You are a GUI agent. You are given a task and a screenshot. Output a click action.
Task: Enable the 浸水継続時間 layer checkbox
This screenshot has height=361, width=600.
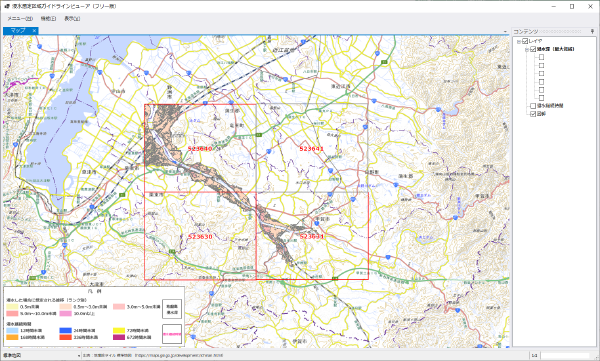click(x=533, y=106)
